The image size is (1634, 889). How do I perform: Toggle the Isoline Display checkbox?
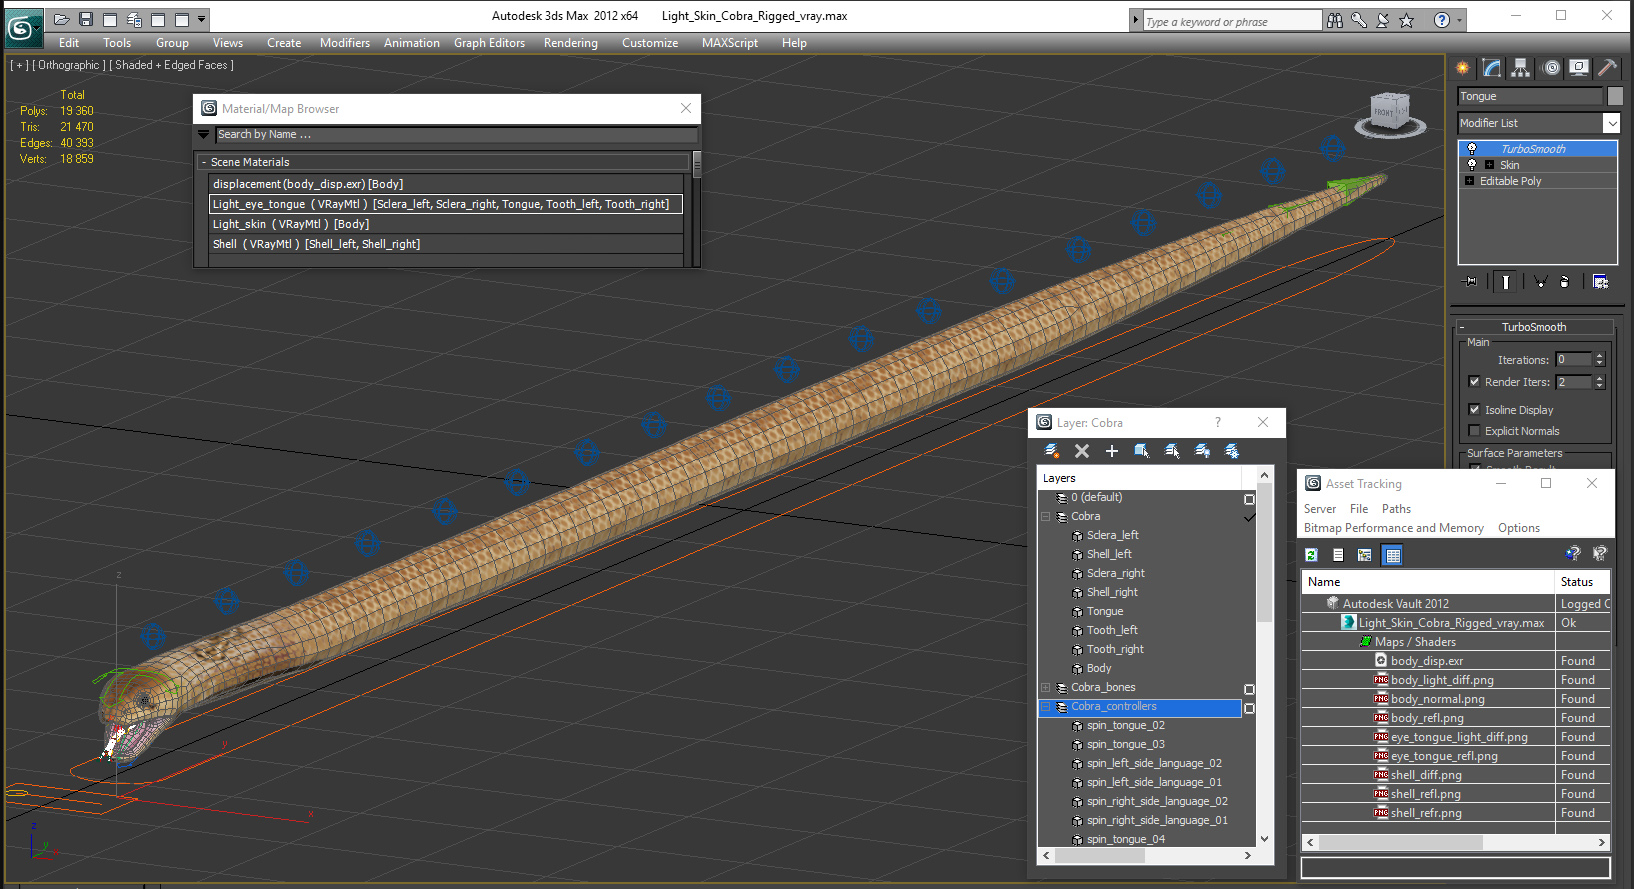click(x=1474, y=410)
